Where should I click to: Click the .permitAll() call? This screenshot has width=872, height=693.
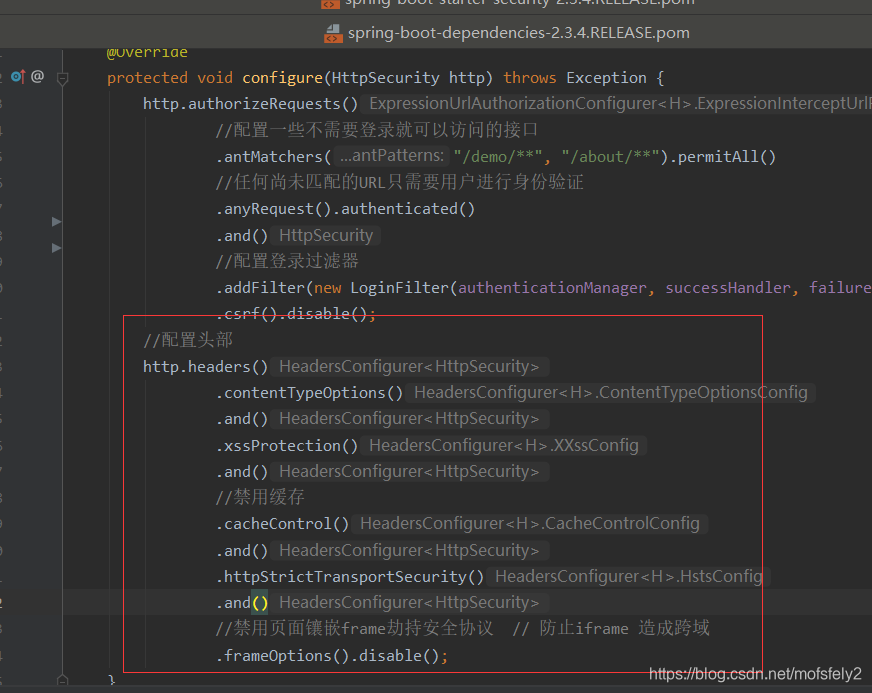point(722,157)
